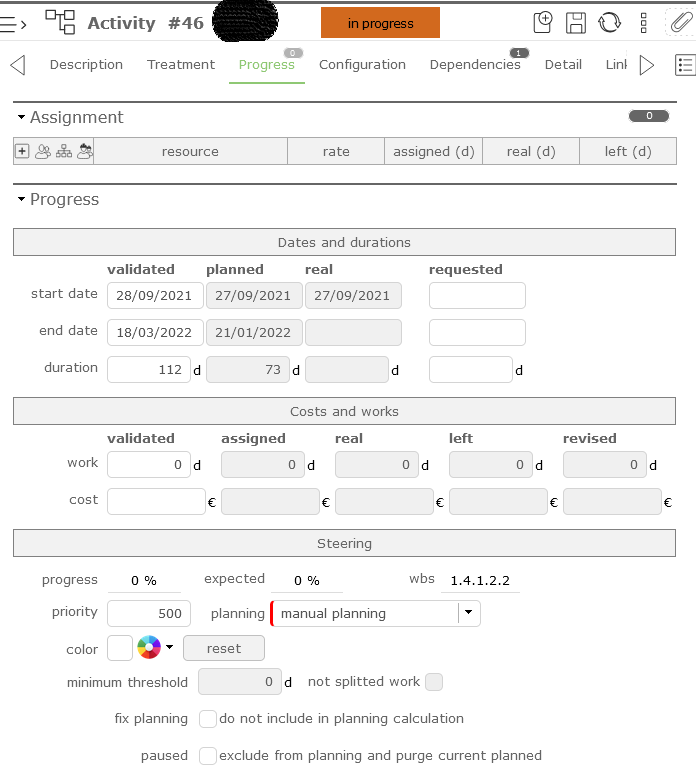
Task: Toggle the not splitted work checkbox
Action: pyautogui.click(x=434, y=682)
